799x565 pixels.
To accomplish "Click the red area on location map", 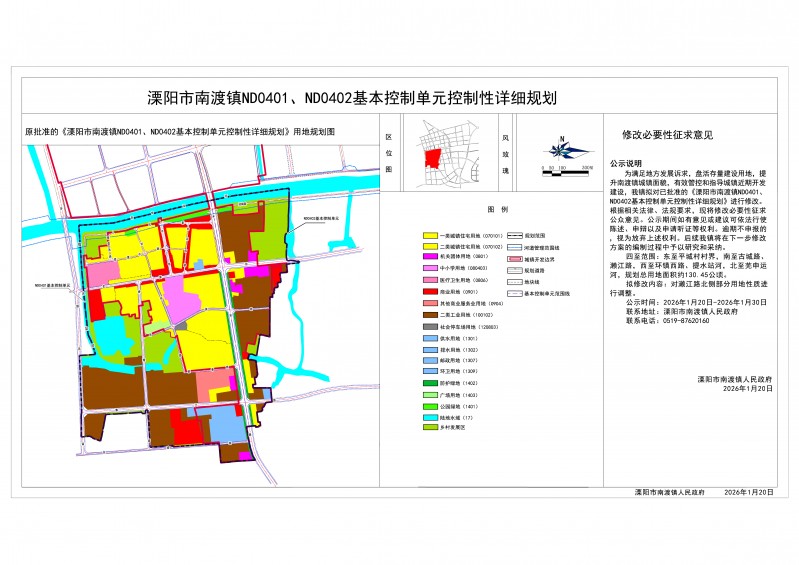I will 432,158.
